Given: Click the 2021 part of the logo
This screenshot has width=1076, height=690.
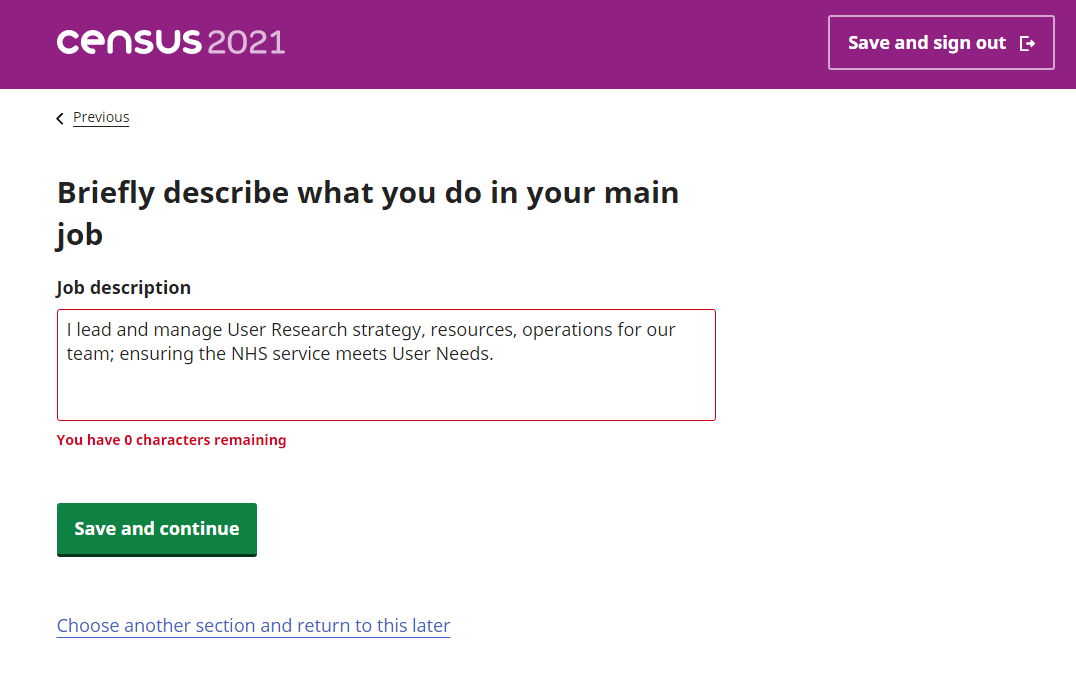Looking at the screenshot, I should point(246,43).
